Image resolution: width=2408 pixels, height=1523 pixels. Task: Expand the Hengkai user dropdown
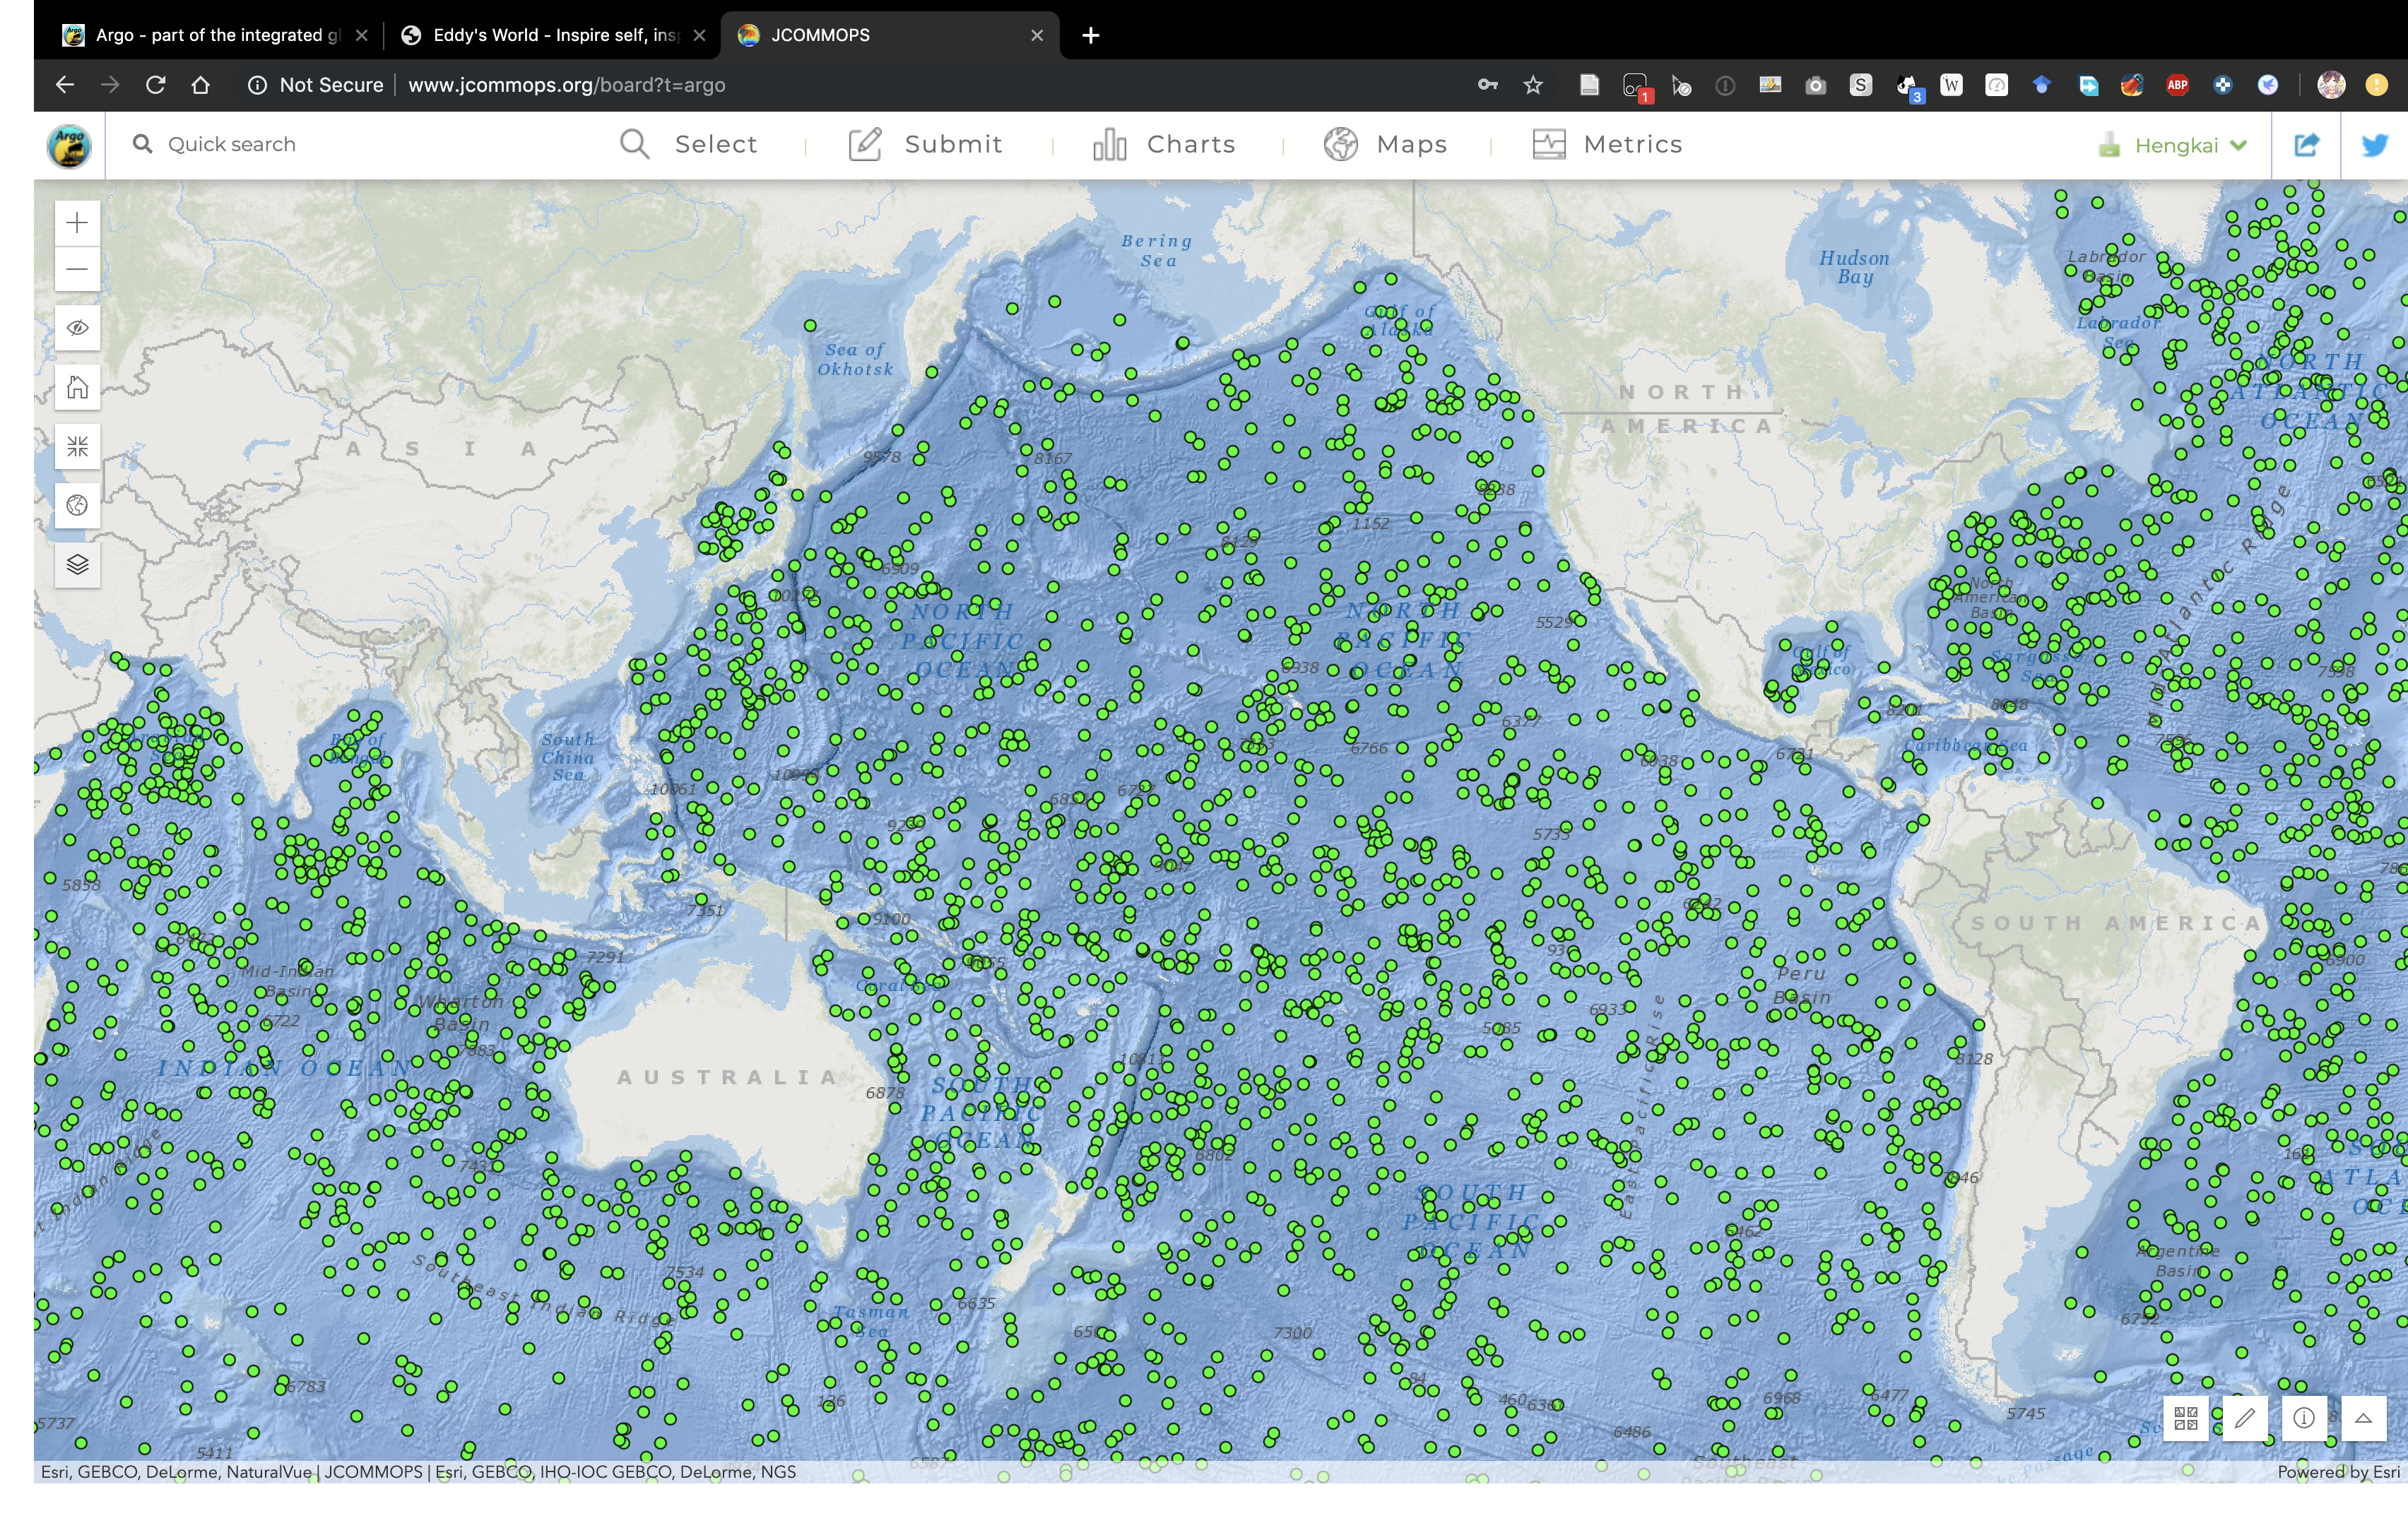click(x=2174, y=145)
